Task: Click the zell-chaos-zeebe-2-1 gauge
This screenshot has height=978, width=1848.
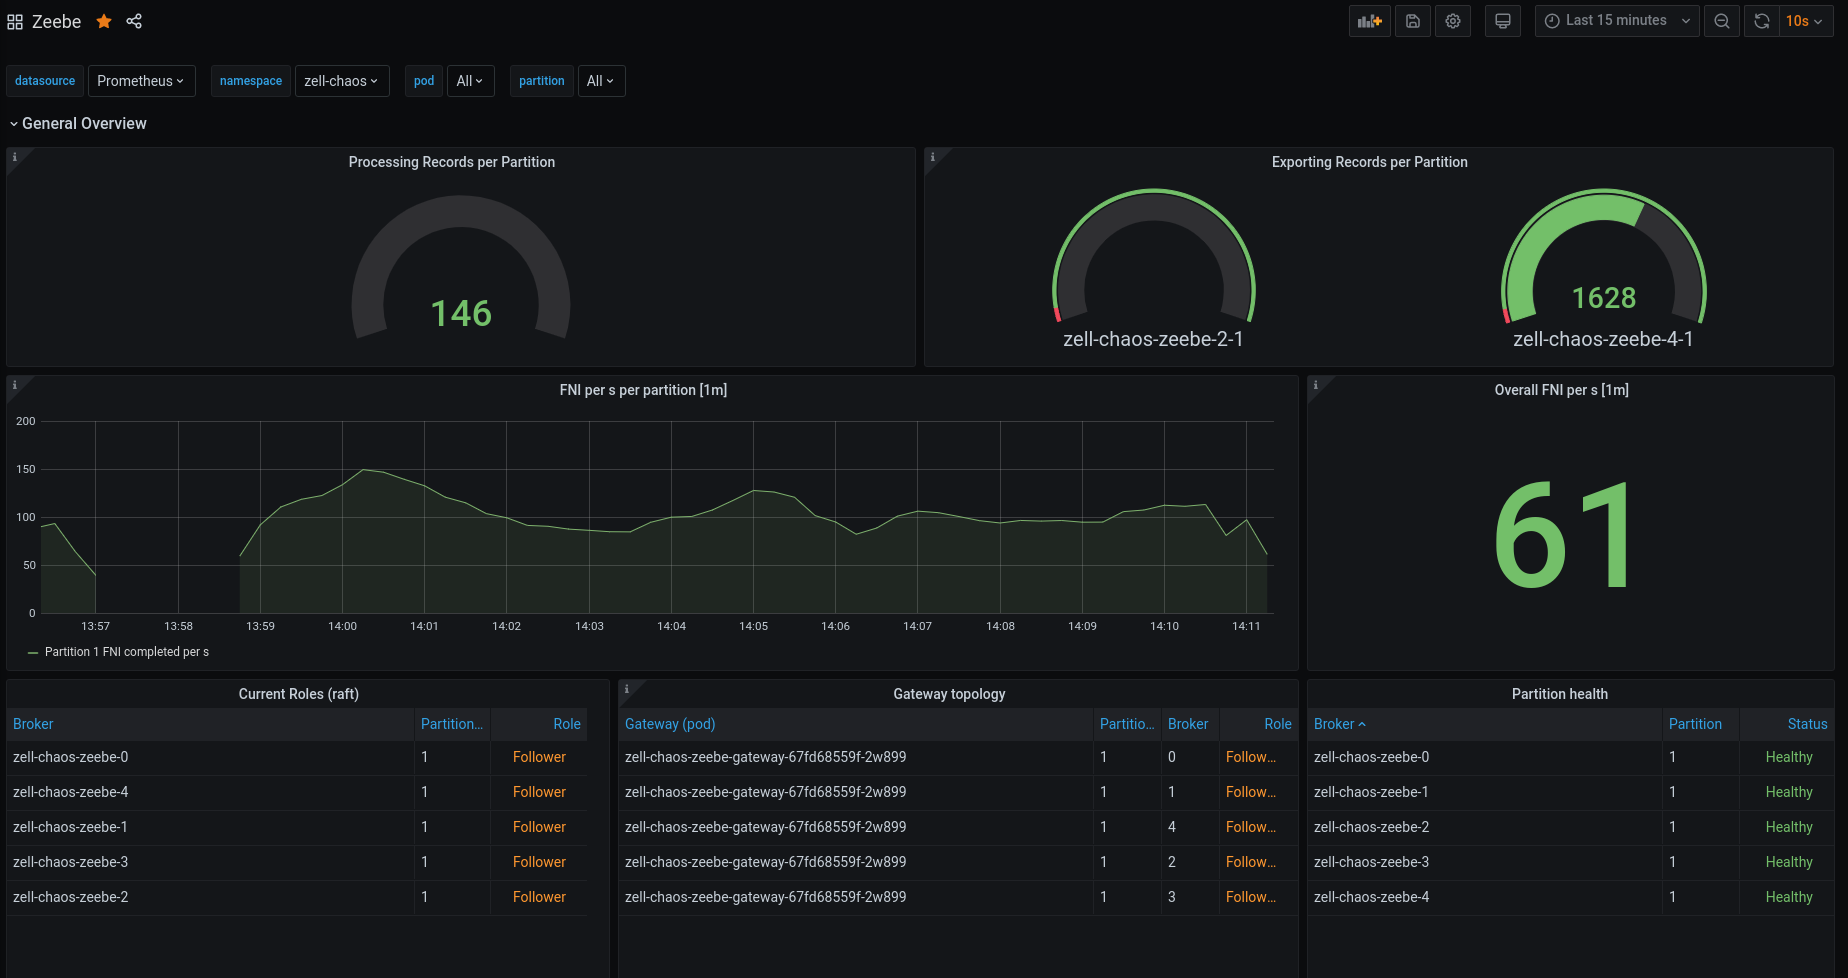Action: pos(1153,269)
